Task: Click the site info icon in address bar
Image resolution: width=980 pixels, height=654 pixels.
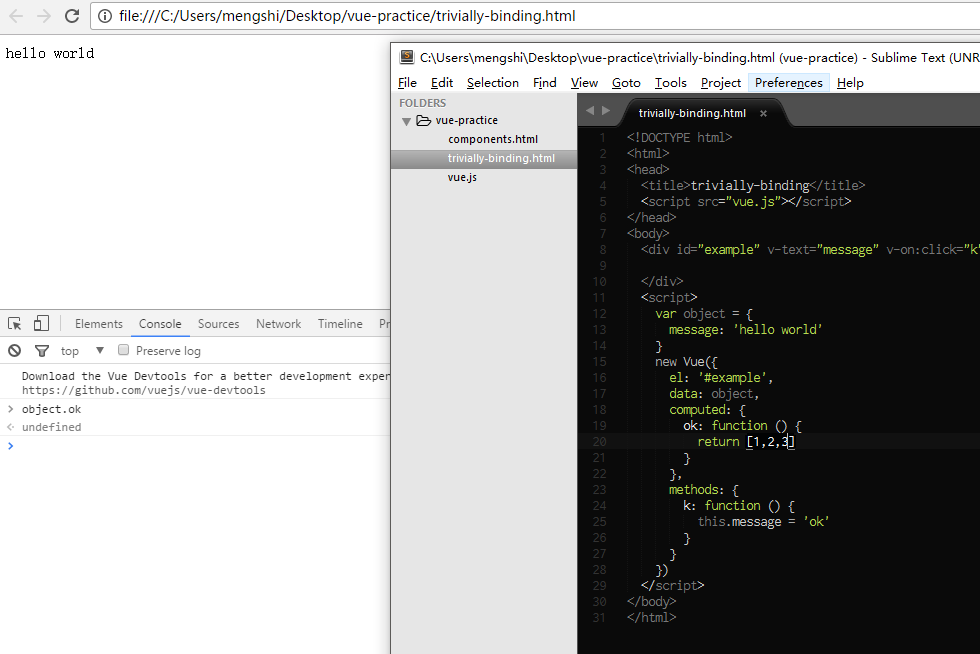Action: click(105, 16)
